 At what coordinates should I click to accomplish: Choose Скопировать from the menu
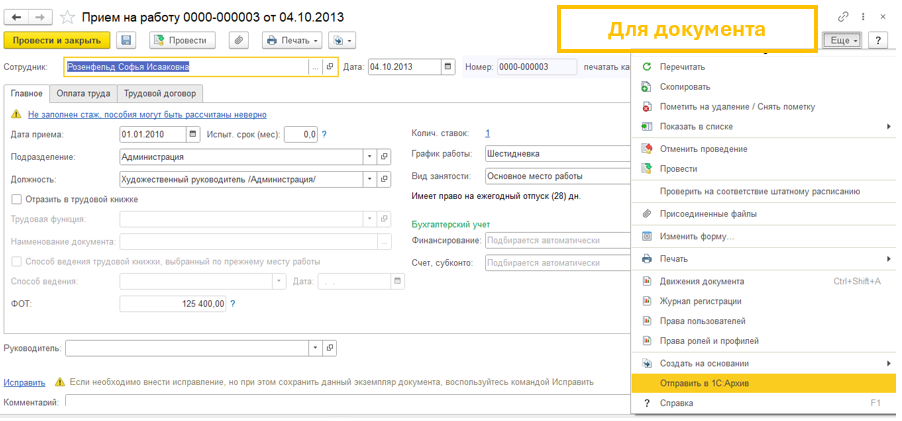[764, 87]
